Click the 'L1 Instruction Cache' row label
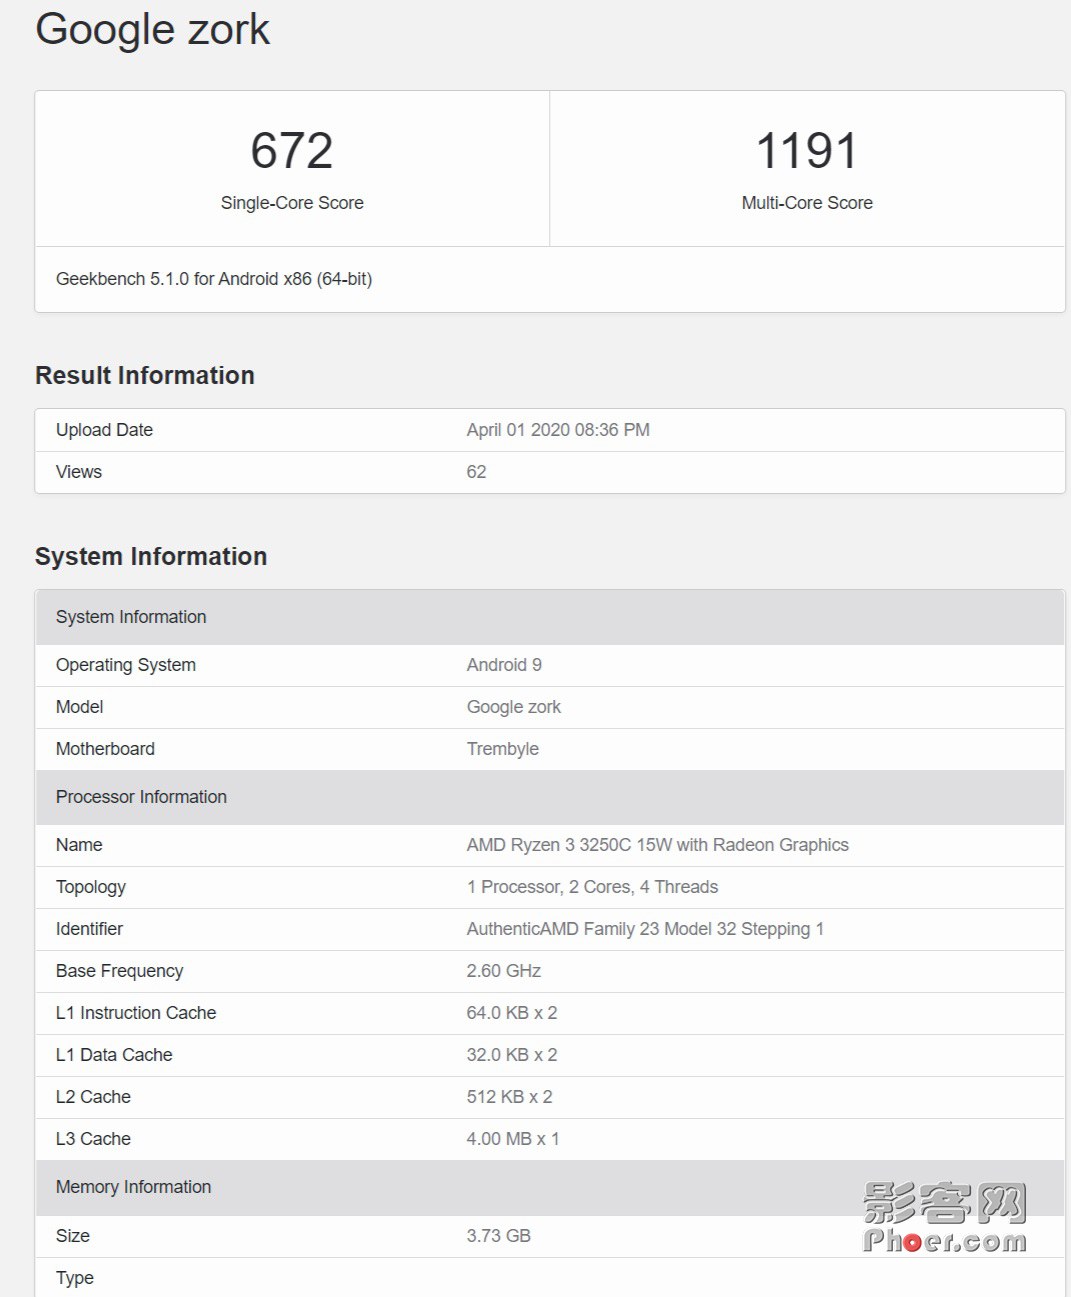1071x1297 pixels. click(x=136, y=1013)
